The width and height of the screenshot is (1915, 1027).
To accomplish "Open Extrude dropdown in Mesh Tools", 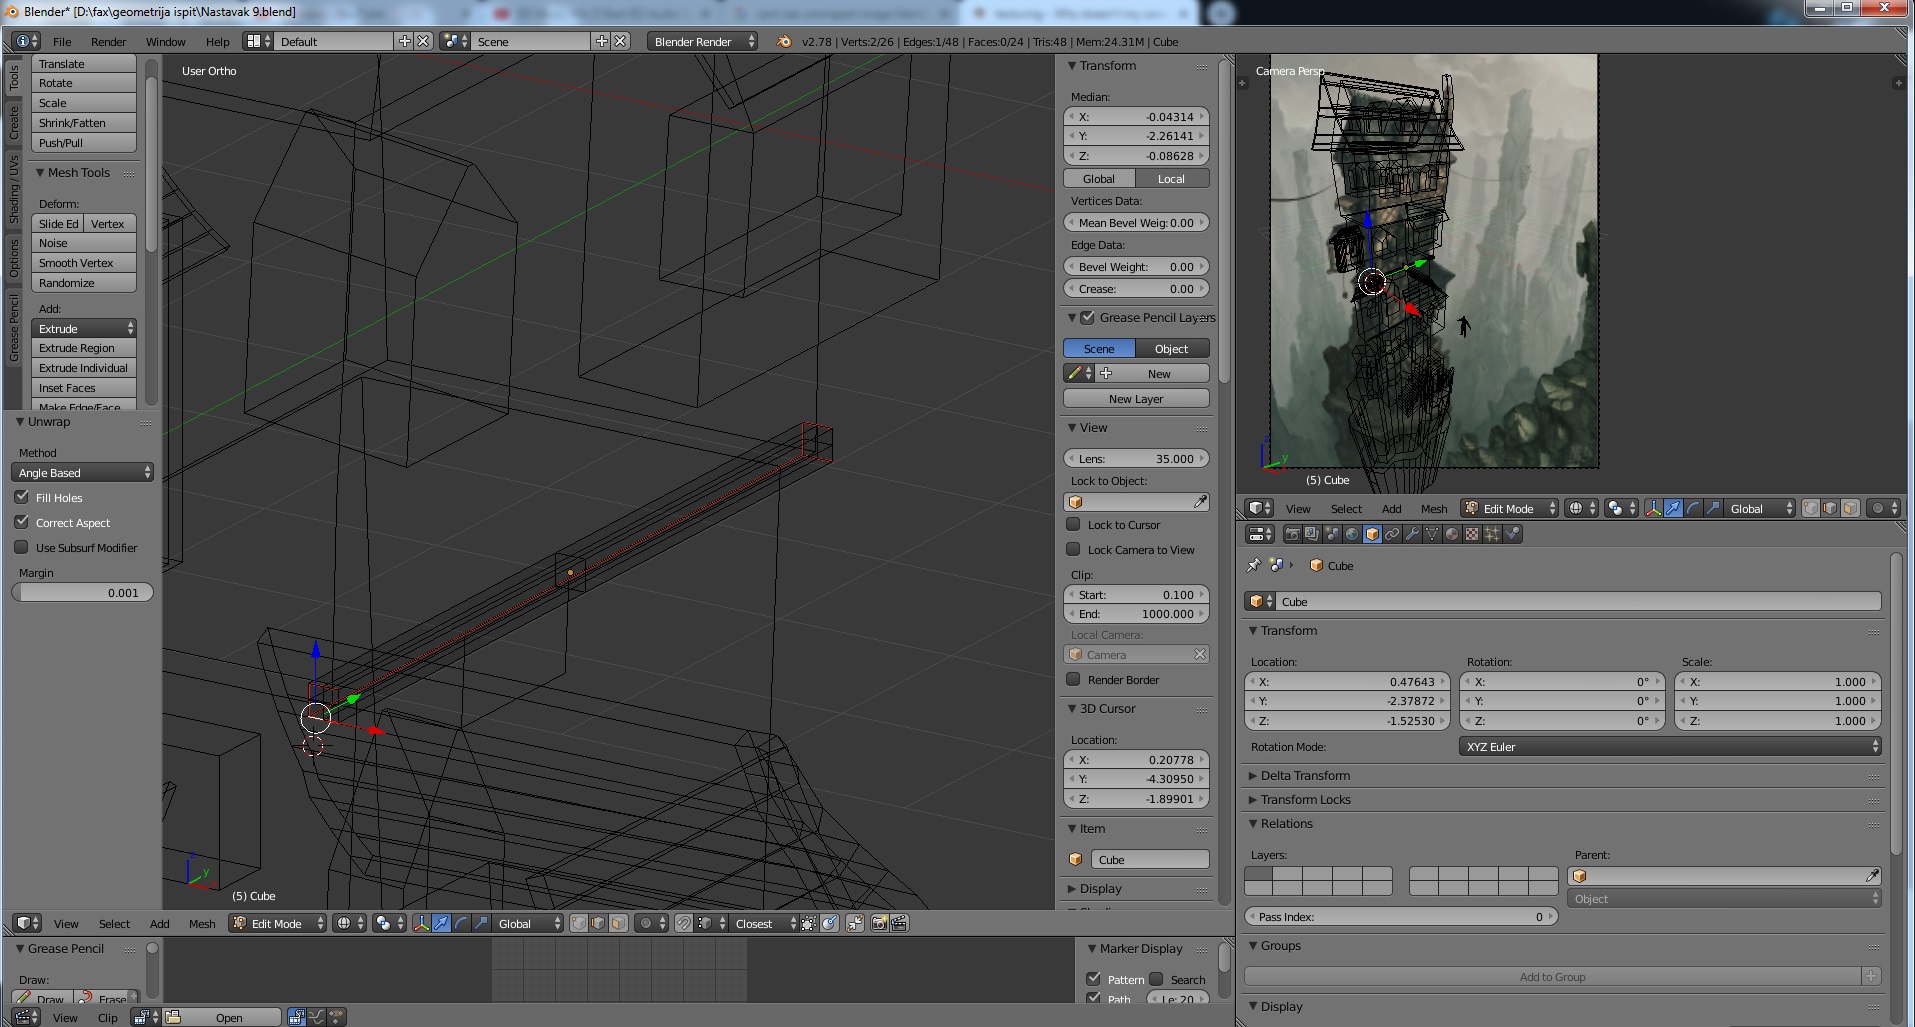I will coord(84,328).
